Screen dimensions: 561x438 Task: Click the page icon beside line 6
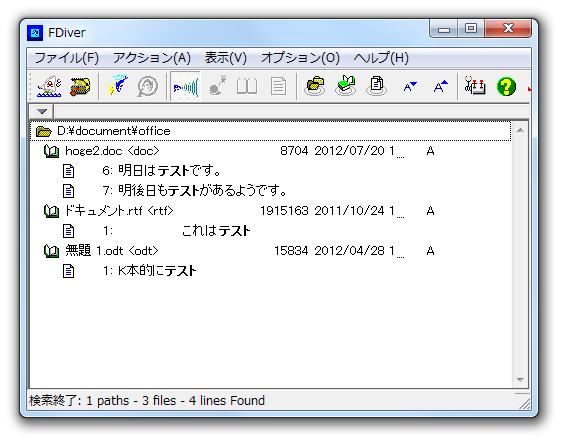(68, 171)
